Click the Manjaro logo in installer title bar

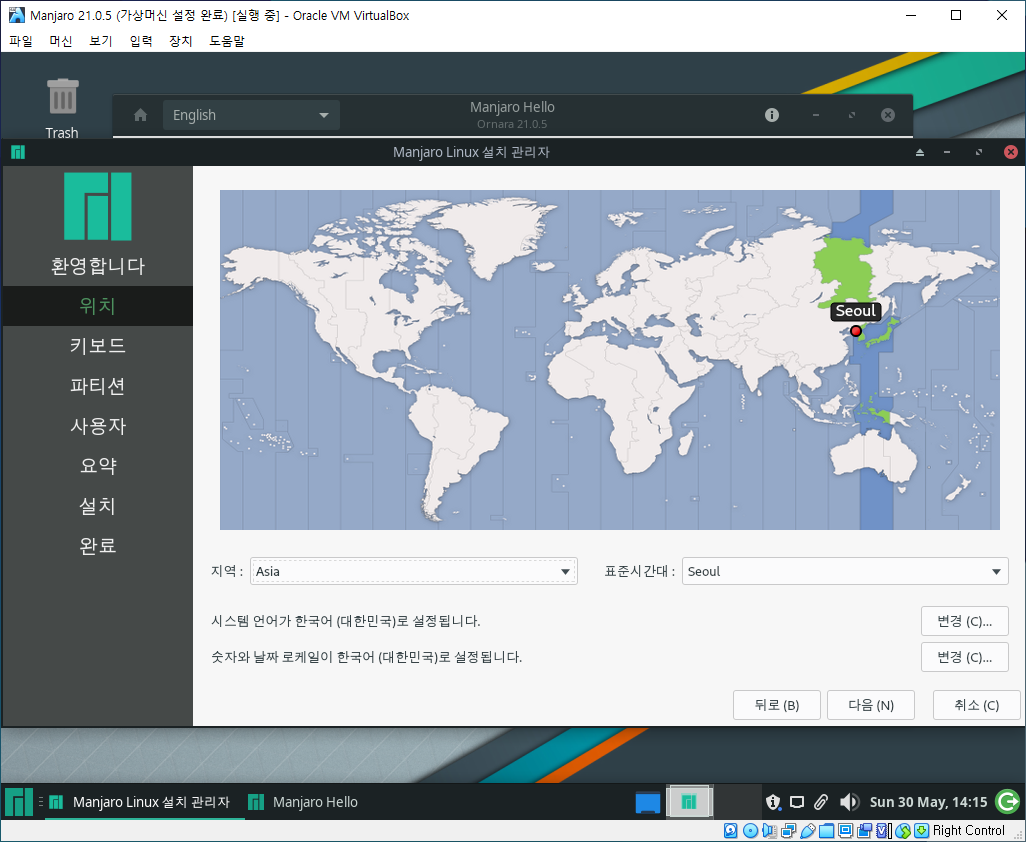click(x=18, y=152)
